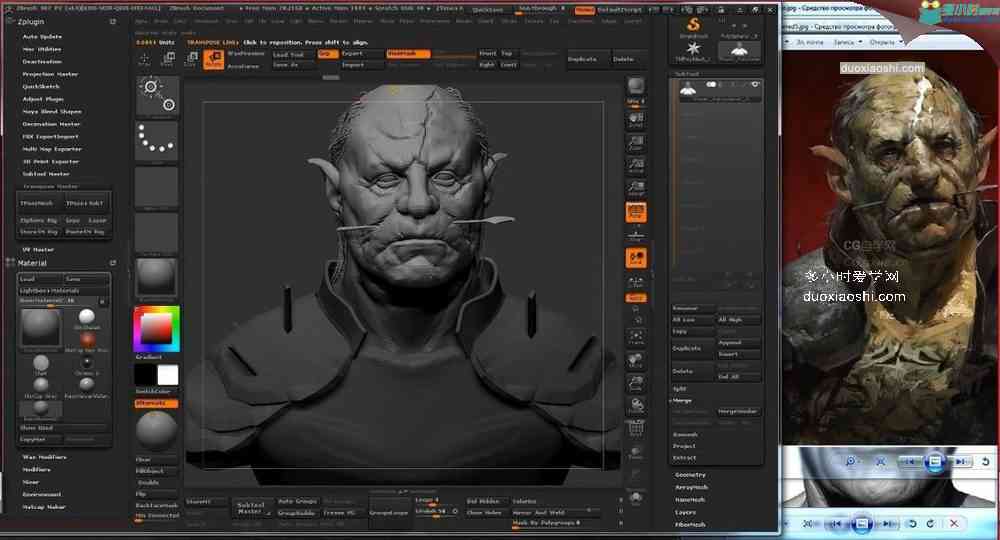Start slideshow in the upper photo viewer

(934, 460)
